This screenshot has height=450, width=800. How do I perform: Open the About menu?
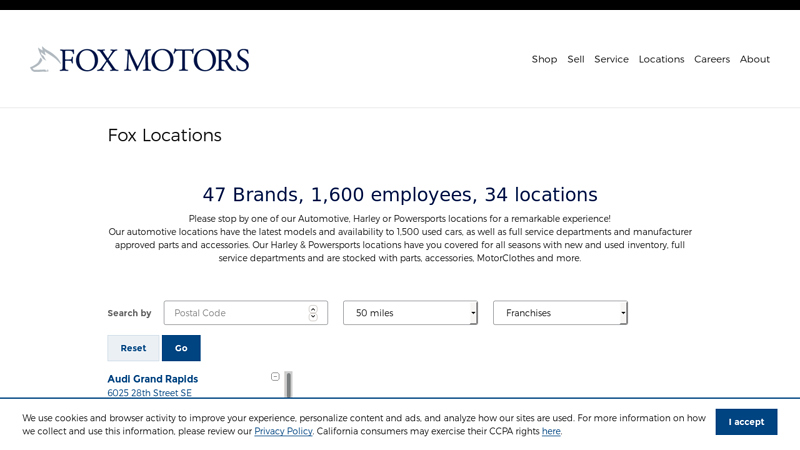click(x=755, y=59)
